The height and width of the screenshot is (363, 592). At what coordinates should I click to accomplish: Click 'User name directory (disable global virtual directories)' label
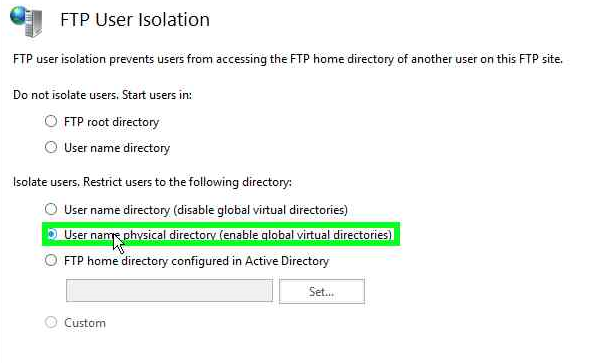click(x=206, y=210)
